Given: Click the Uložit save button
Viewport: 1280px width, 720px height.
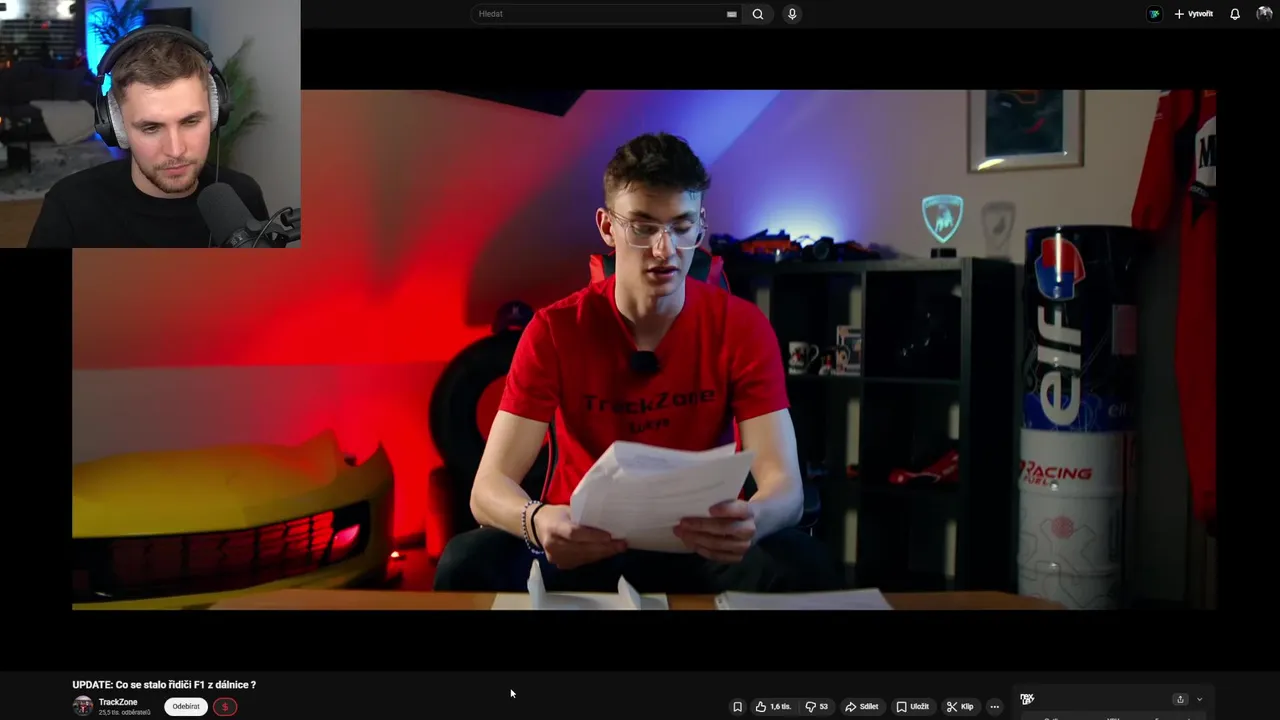Looking at the screenshot, I should pos(912,706).
